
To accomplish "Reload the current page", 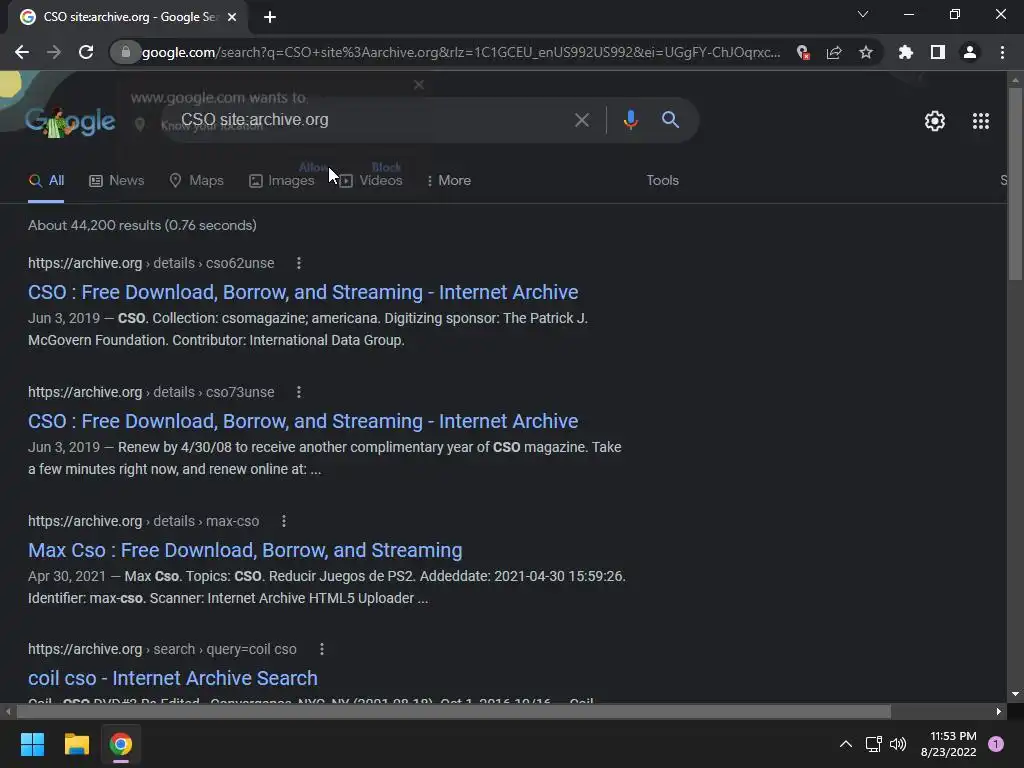I will [x=86, y=52].
